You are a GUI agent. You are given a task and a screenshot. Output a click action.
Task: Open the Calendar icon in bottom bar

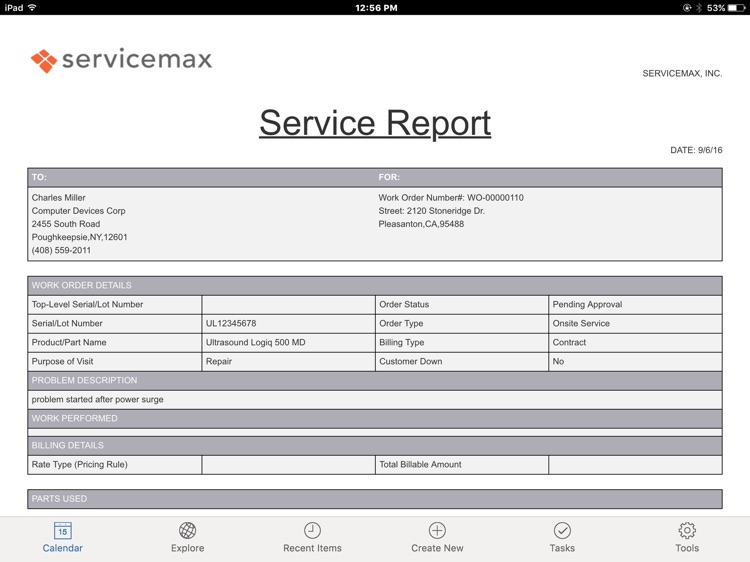click(63, 531)
